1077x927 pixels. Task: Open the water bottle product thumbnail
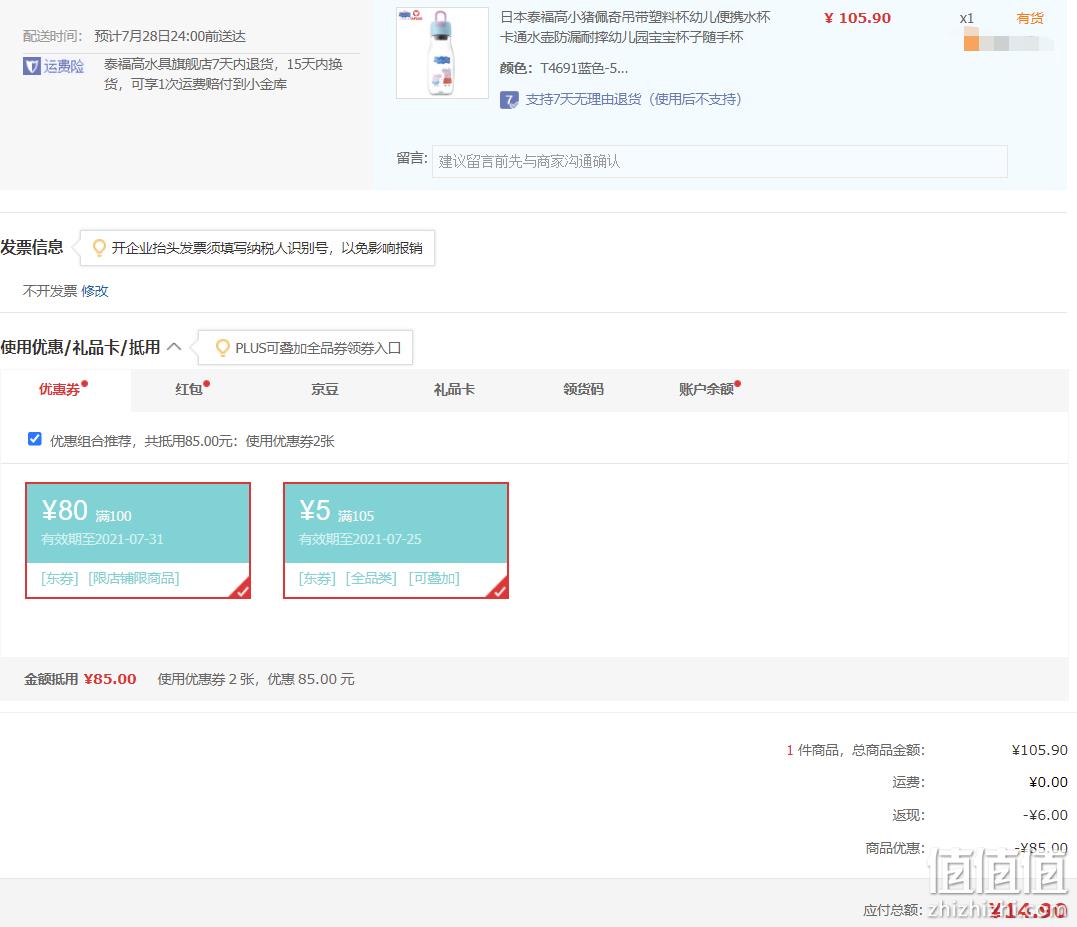442,53
